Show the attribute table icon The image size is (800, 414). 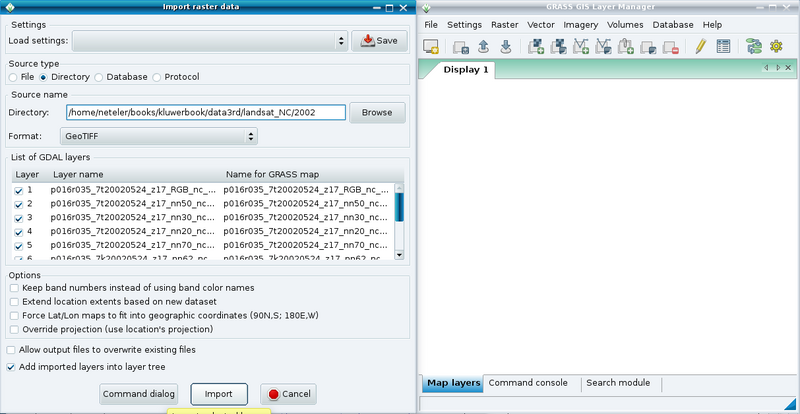[723, 46]
